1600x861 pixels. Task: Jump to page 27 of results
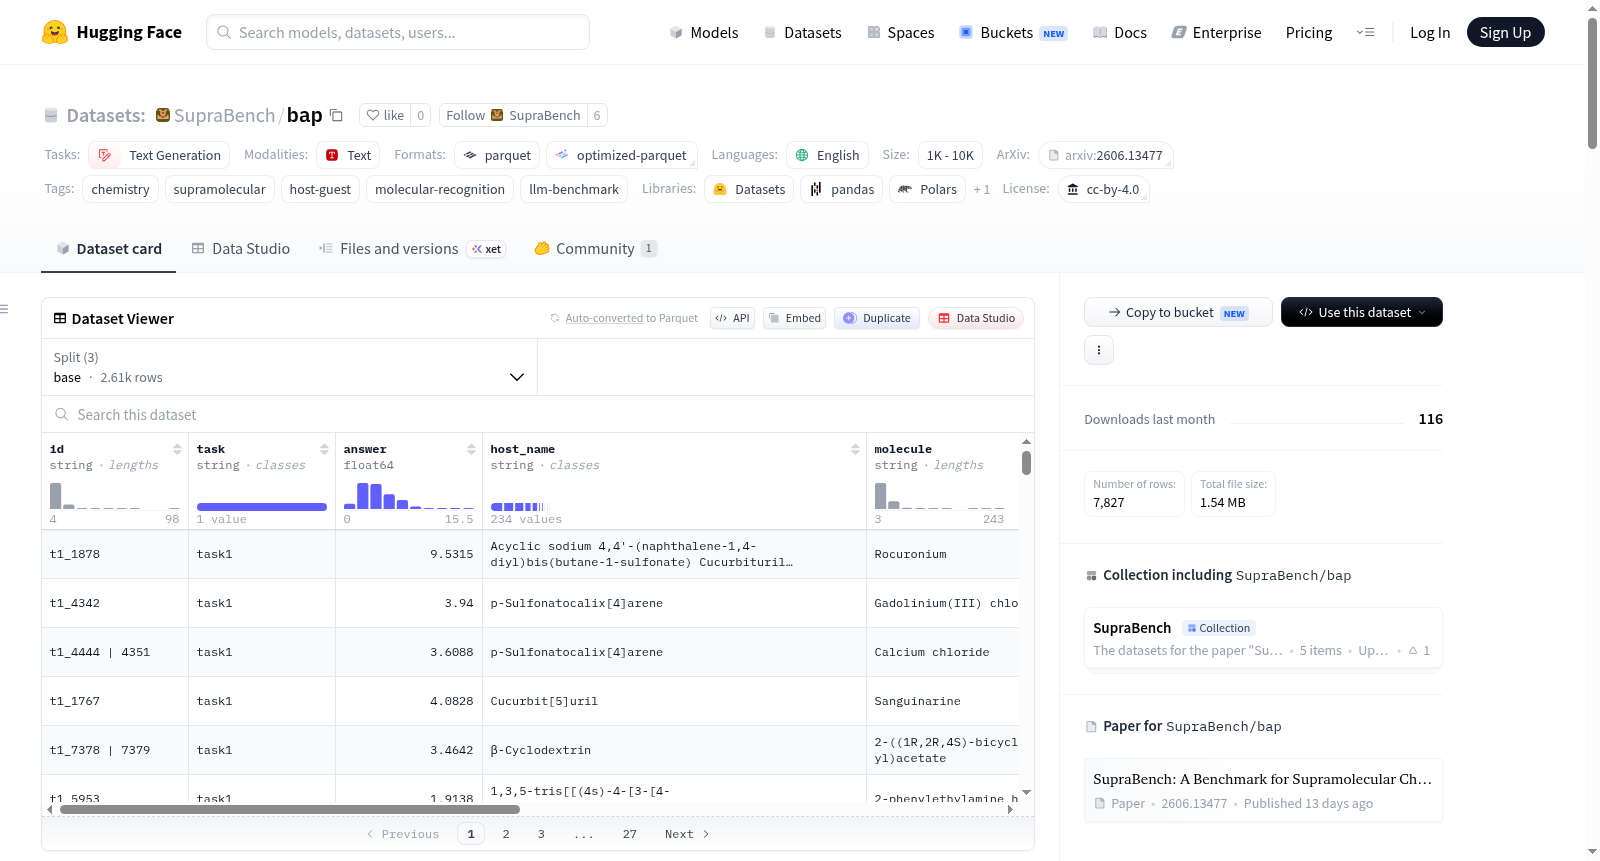coord(629,834)
